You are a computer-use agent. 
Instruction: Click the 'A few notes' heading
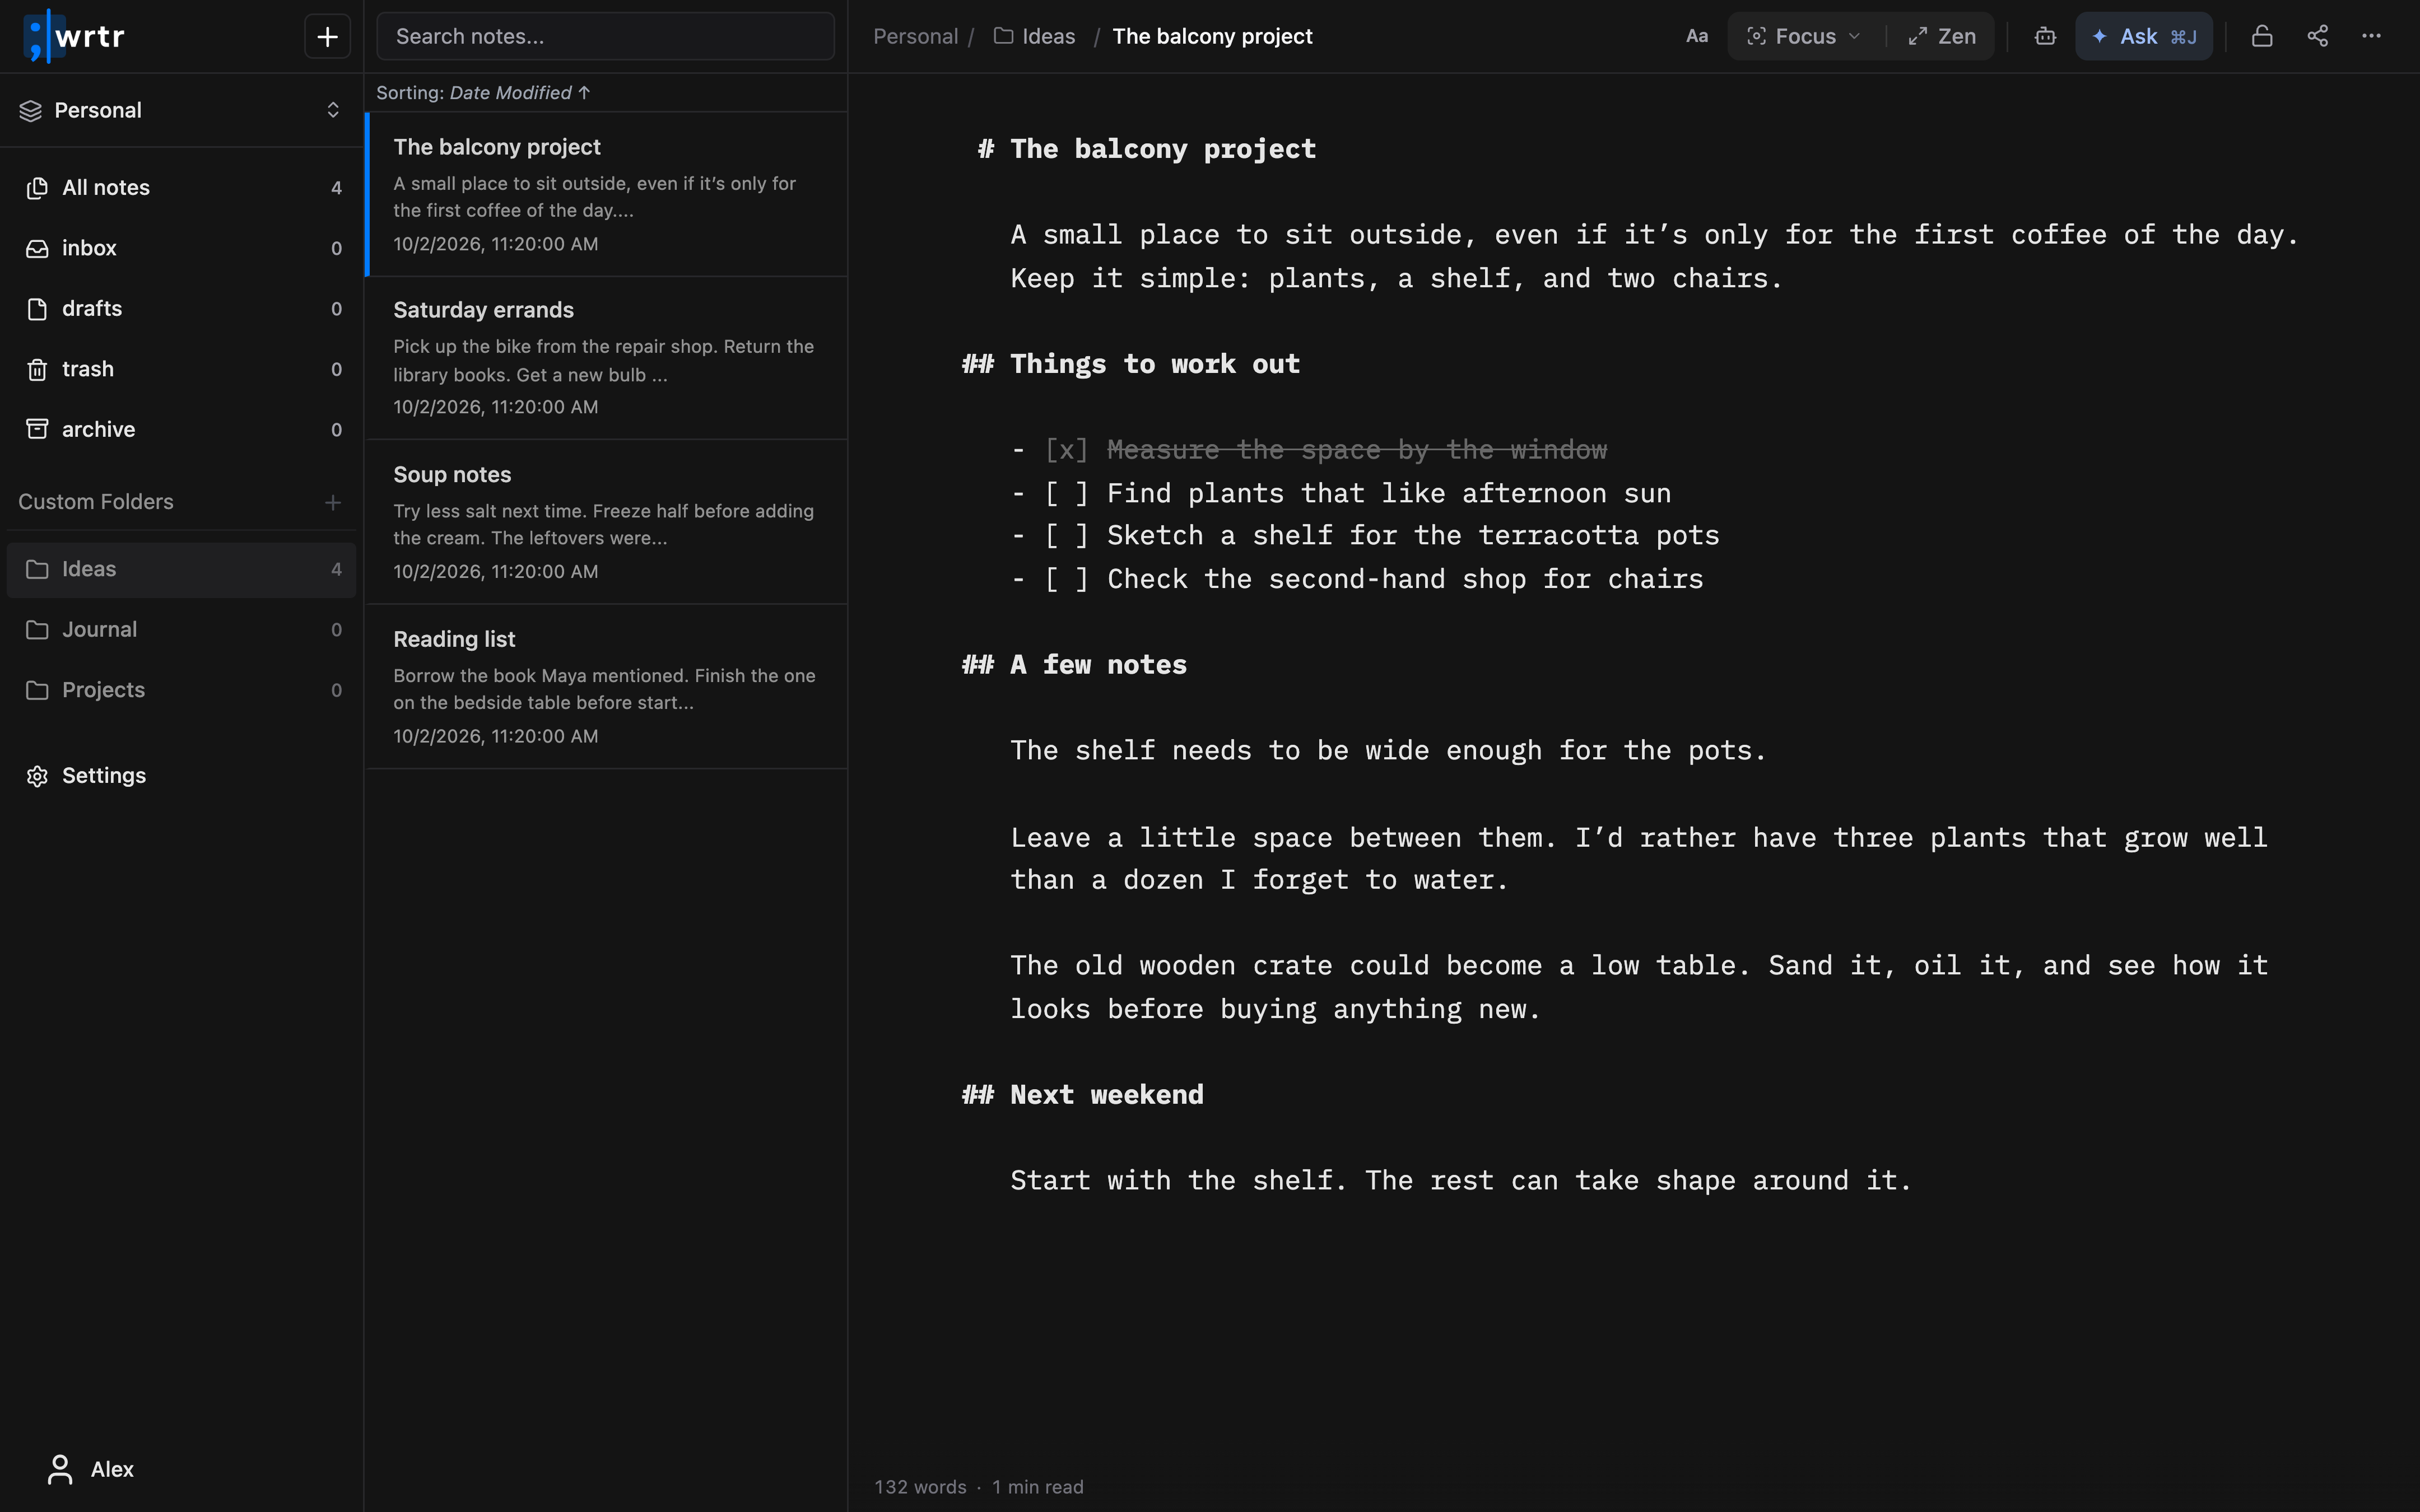[x=1098, y=665]
